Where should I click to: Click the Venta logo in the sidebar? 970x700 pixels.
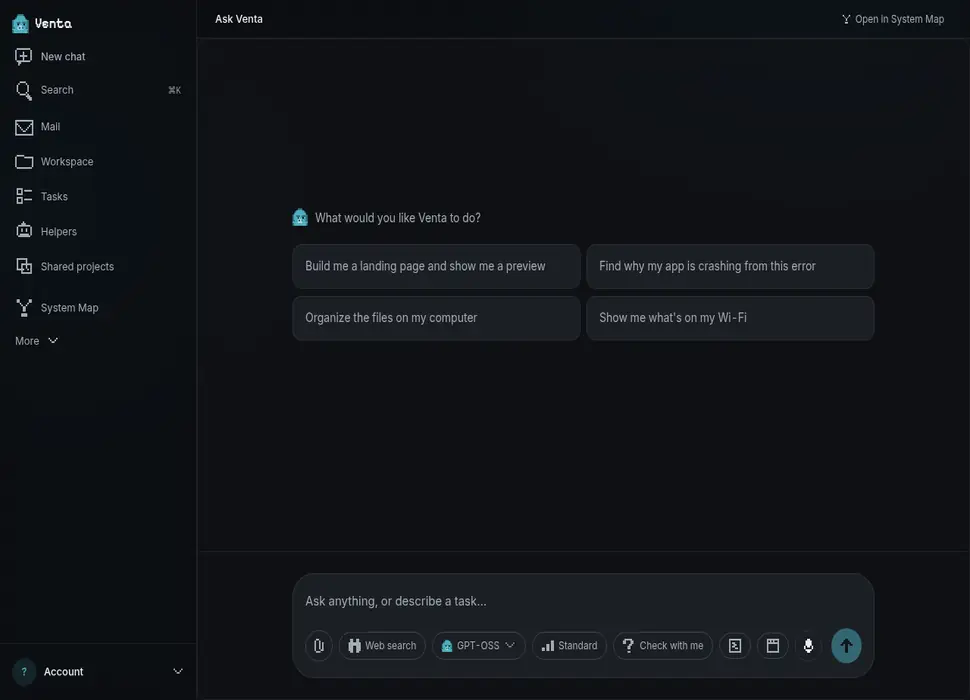pos(20,23)
